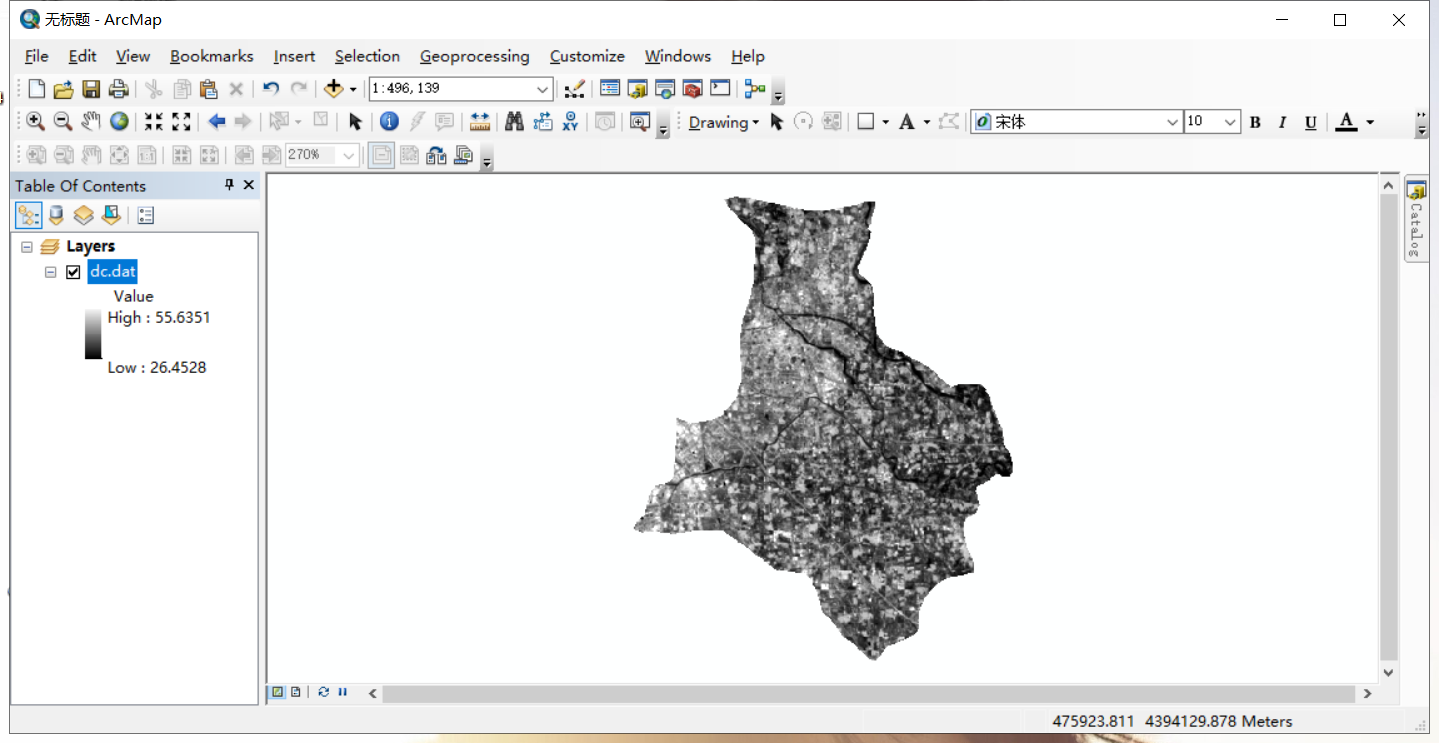Zoom to Full Extent globe
Viewport: 1439px width, 743px height.
click(119, 122)
